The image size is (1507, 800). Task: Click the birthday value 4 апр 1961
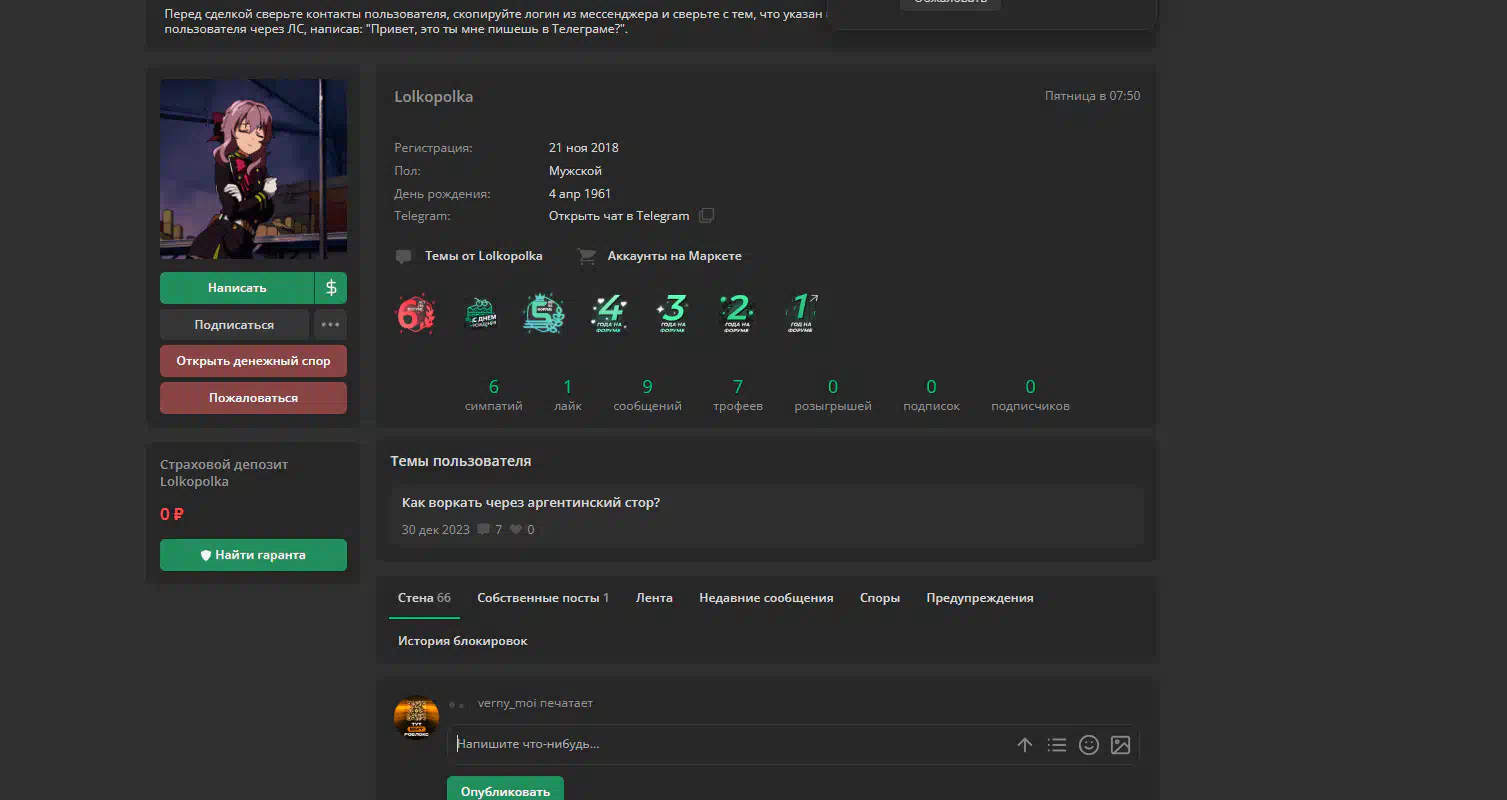(580, 194)
